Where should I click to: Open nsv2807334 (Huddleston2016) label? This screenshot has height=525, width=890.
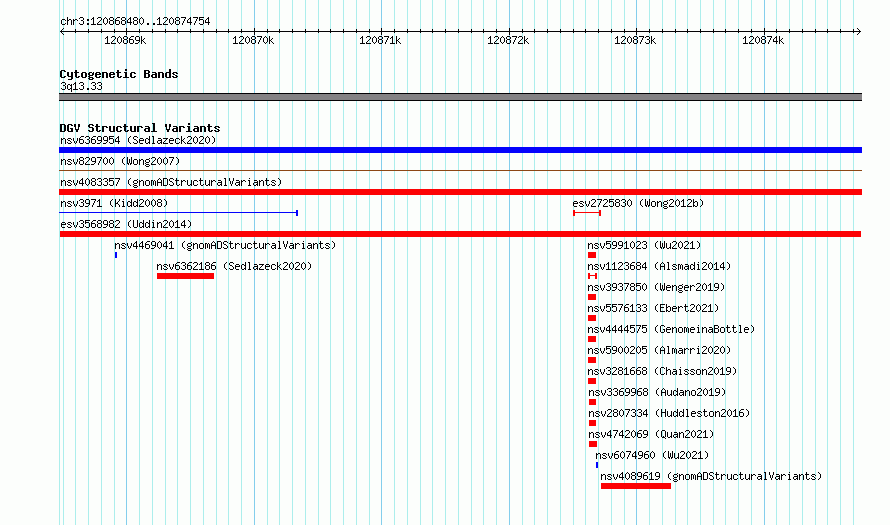[x=669, y=413]
